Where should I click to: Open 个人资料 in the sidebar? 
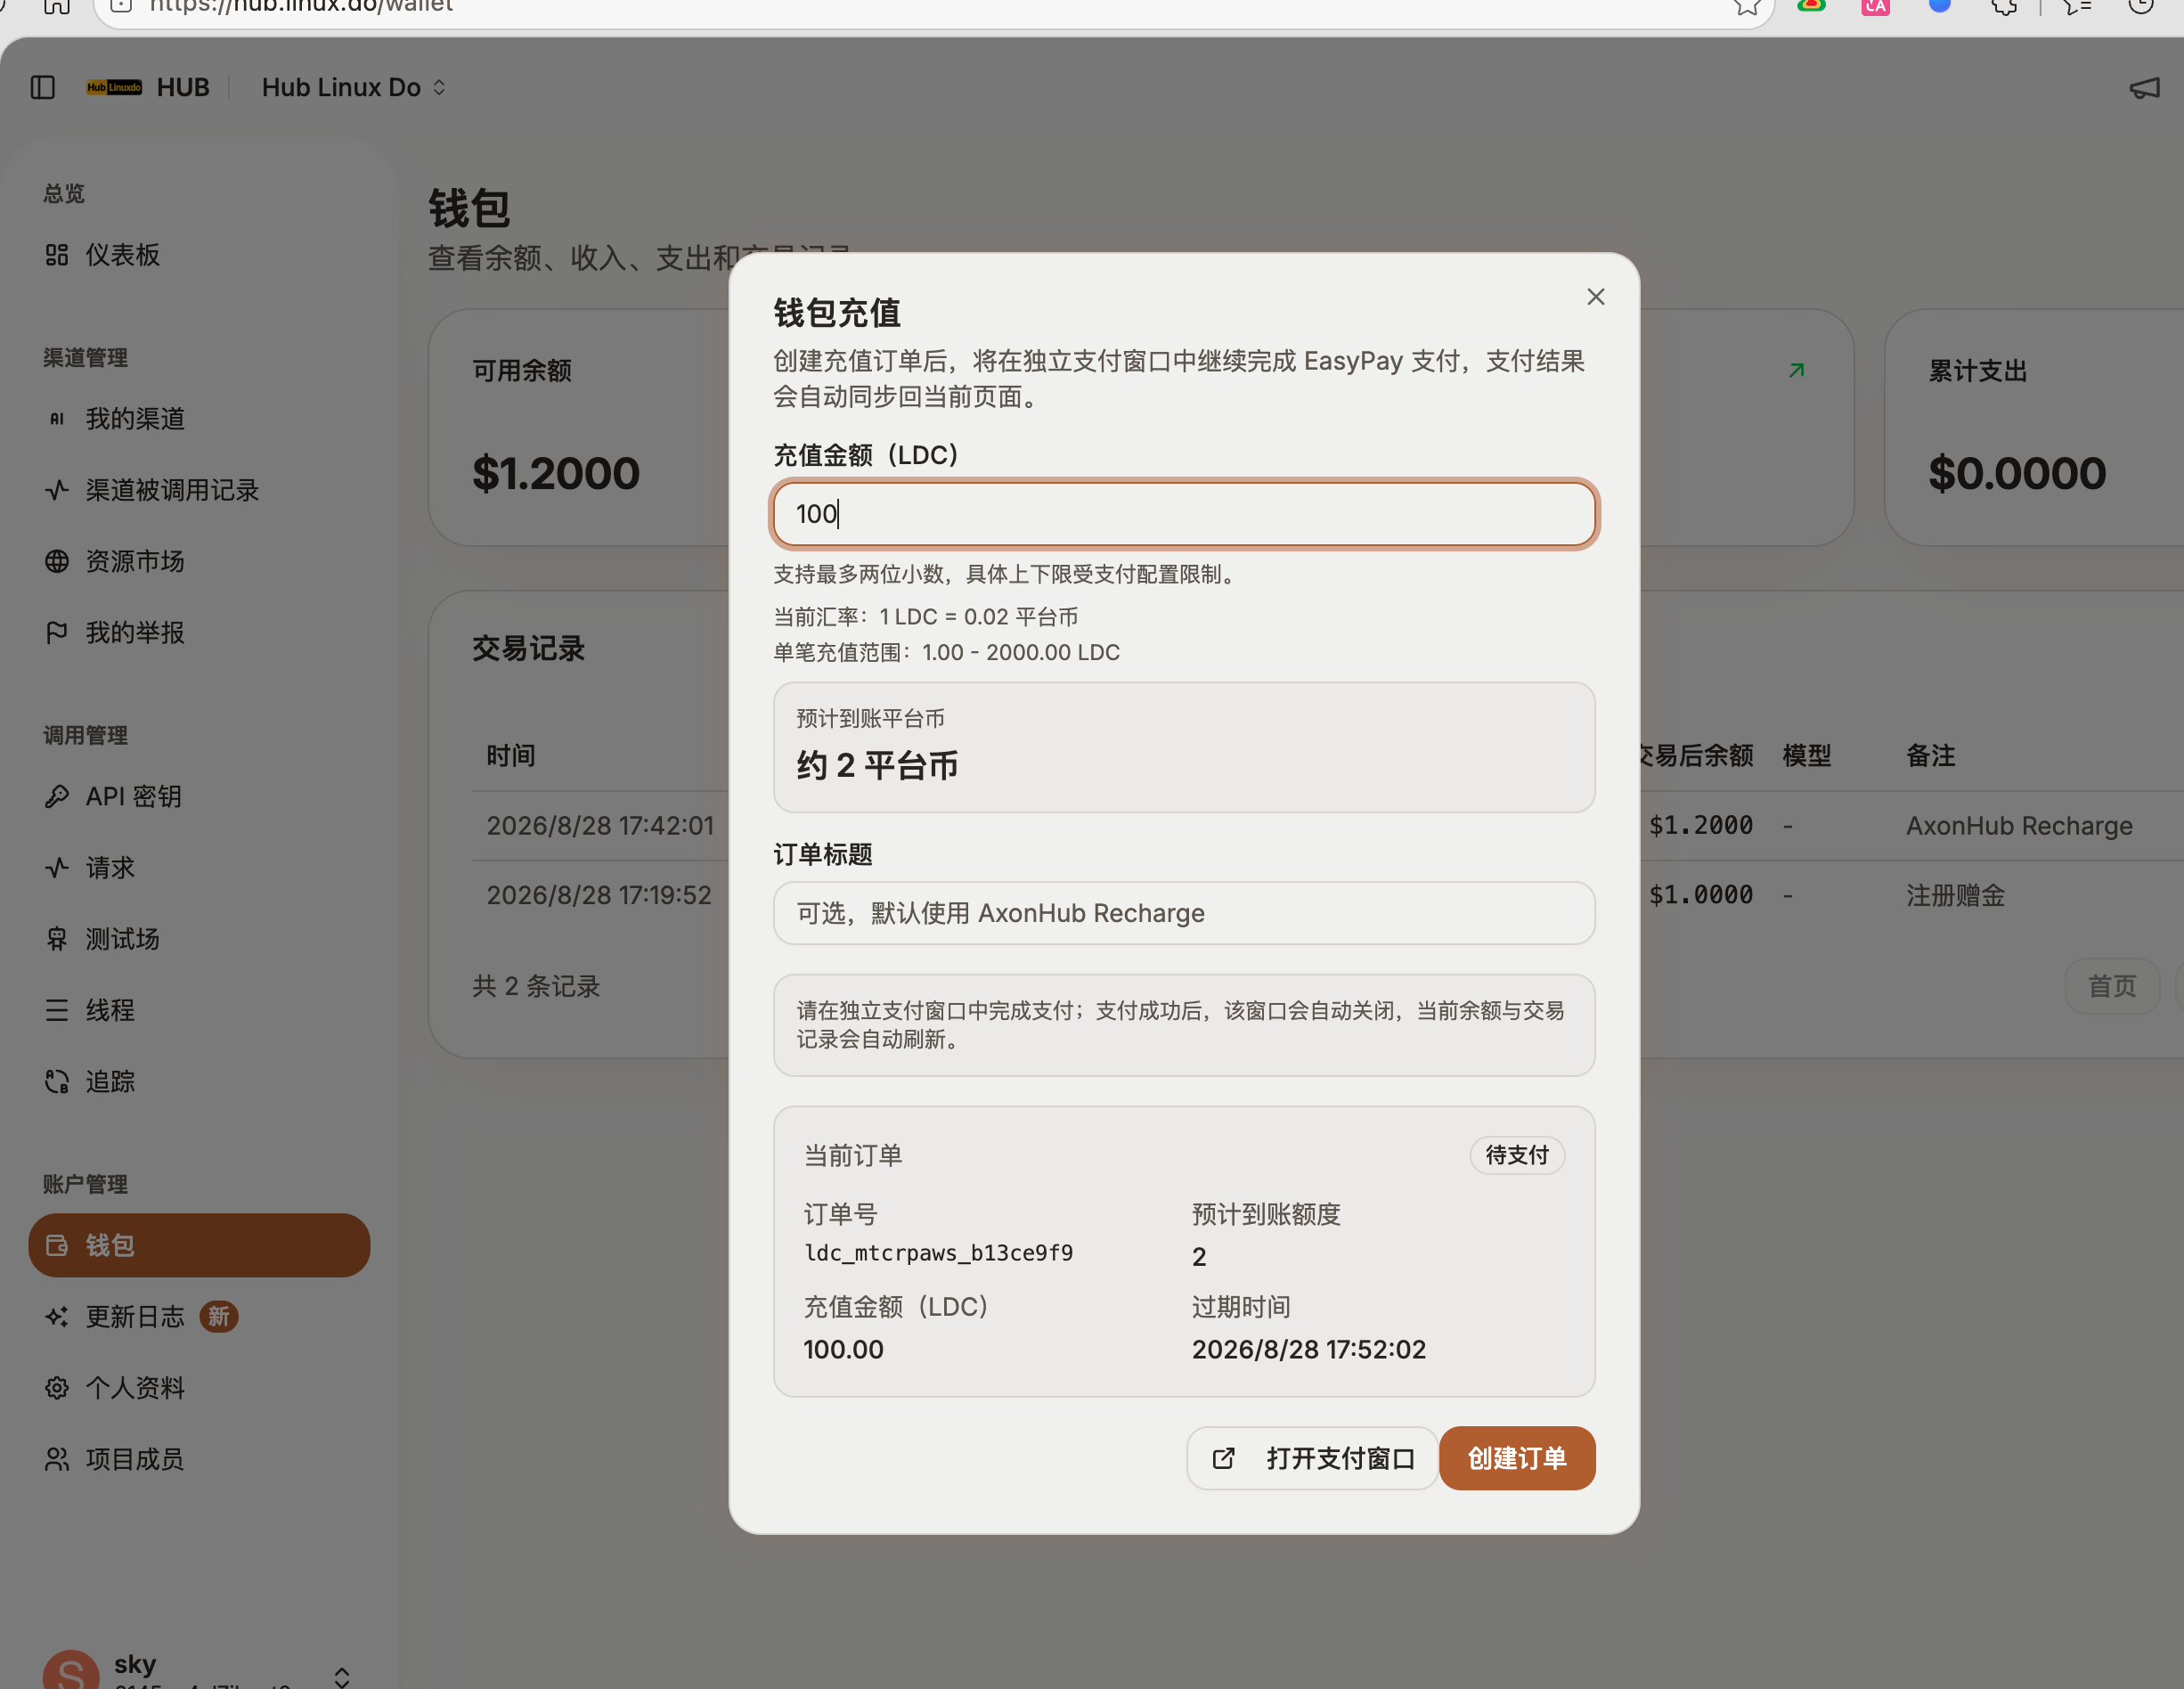[x=199, y=1388]
